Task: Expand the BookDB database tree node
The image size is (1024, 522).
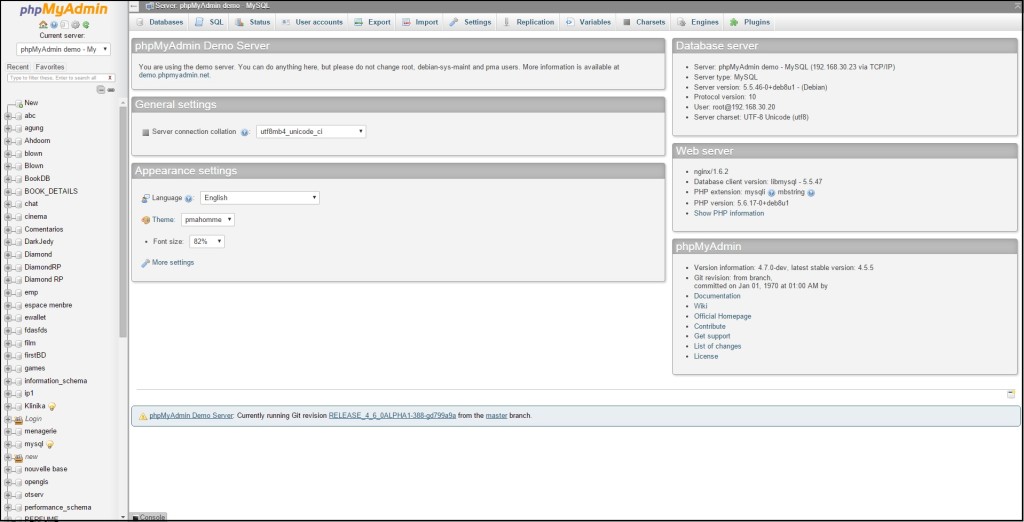Action: (x=8, y=179)
